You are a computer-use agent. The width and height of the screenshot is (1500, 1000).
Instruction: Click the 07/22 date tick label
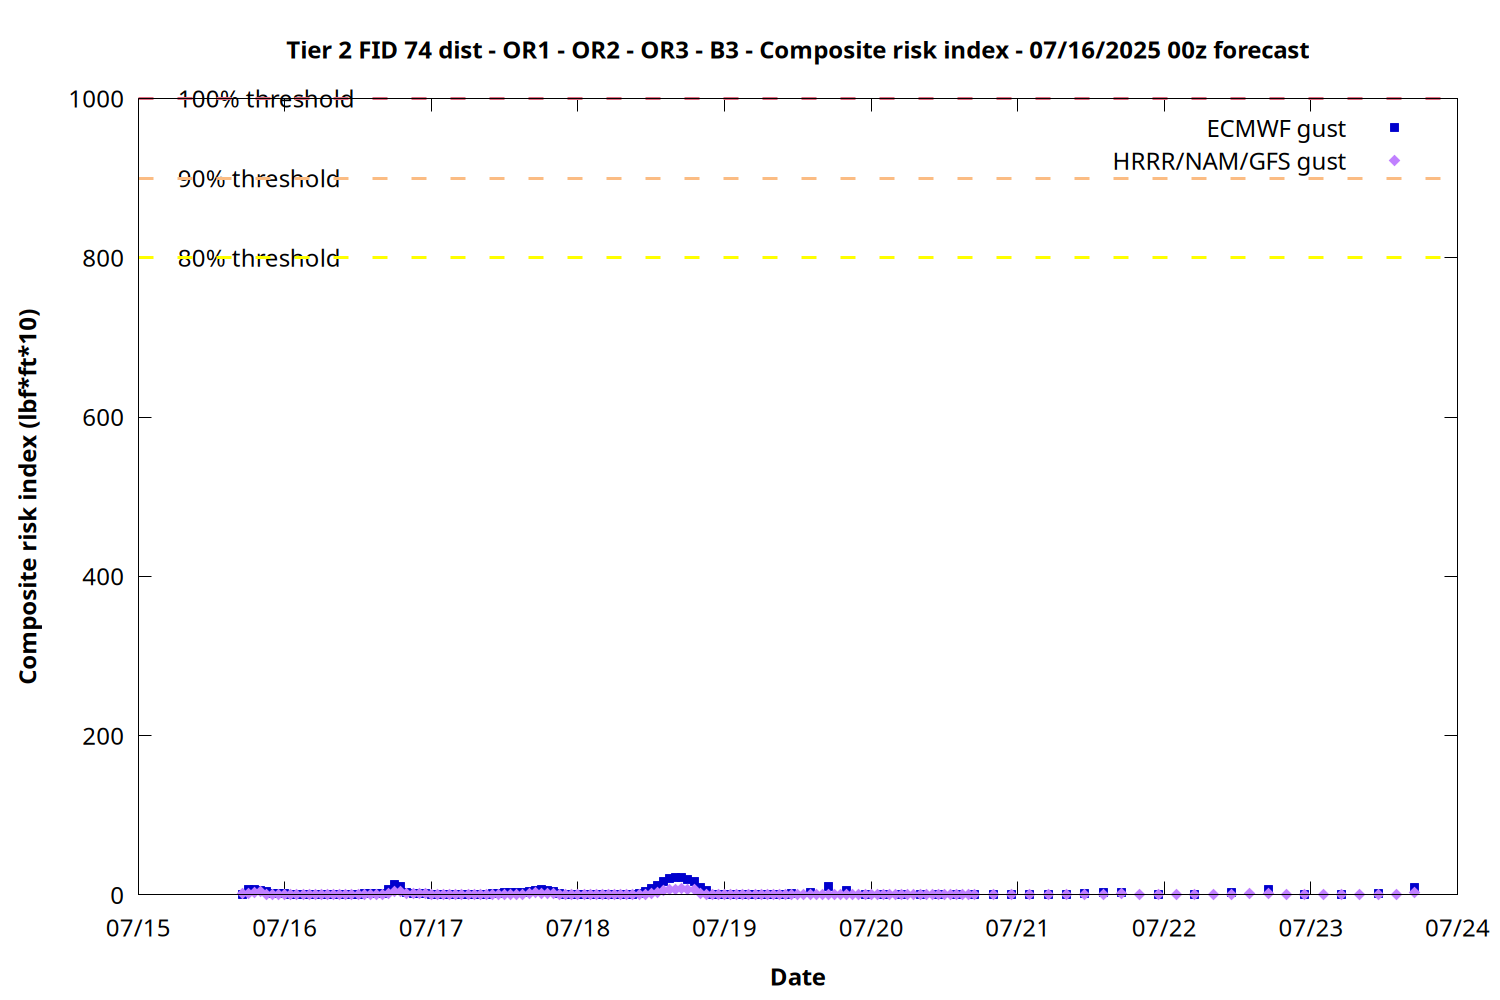click(x=1164, y=928)
